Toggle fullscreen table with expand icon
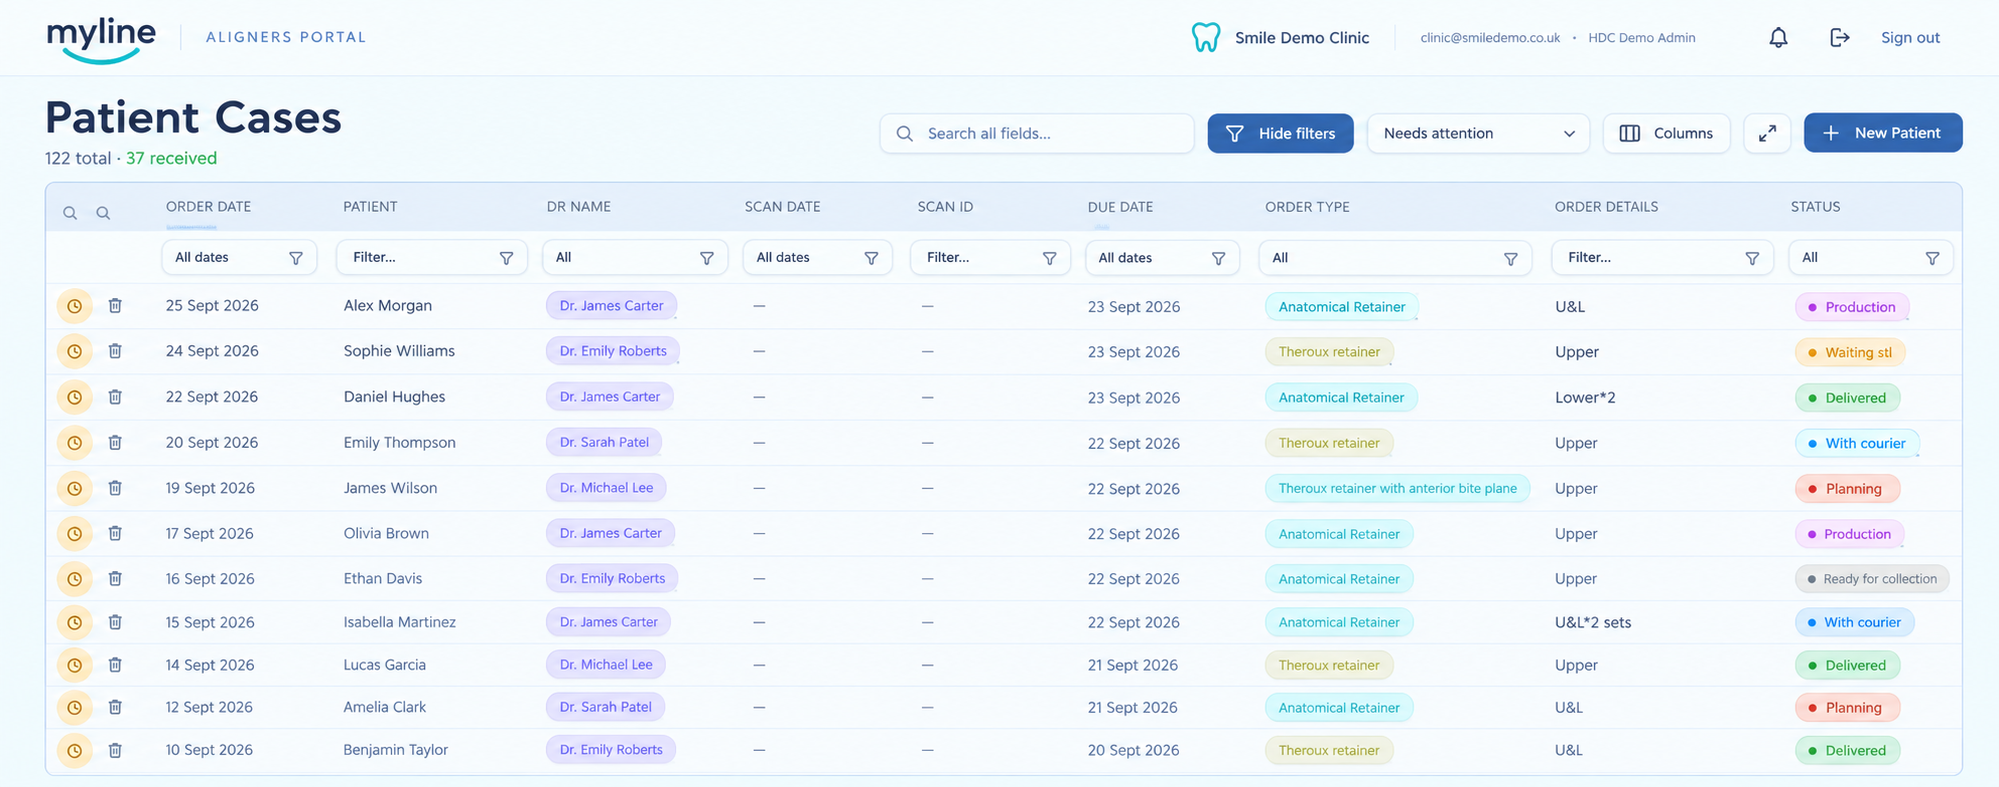Image resolution: width=1999 pixels, height=787 pixels. coord(1767,133)
